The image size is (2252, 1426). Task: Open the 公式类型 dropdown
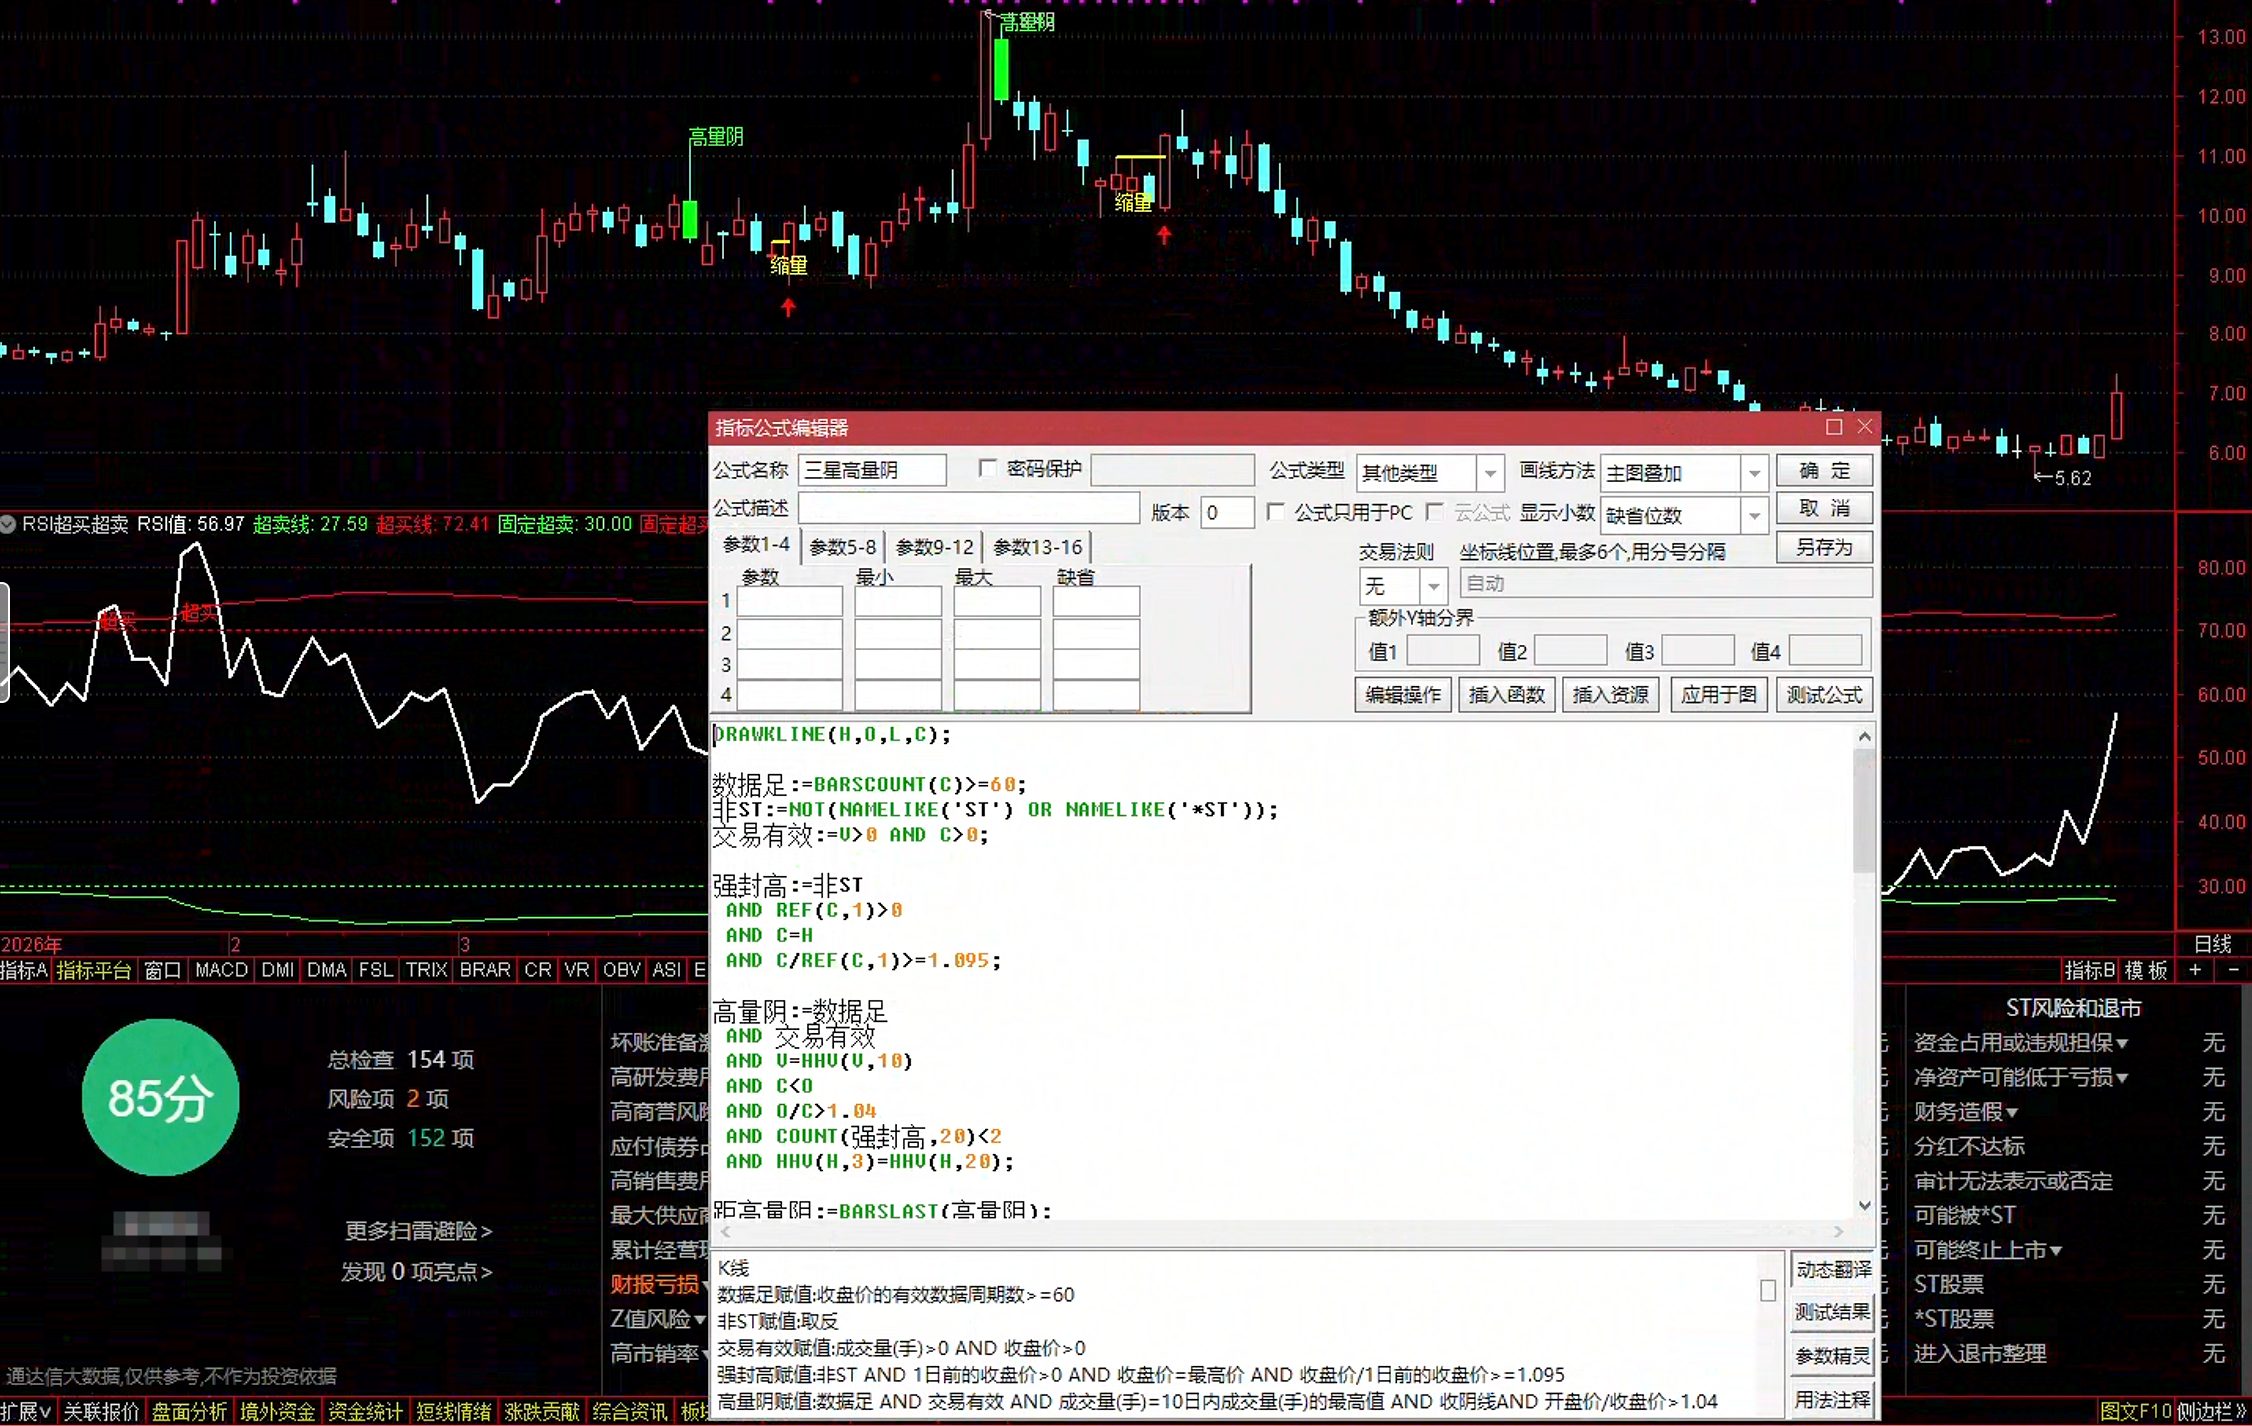tap(1490, 473)
